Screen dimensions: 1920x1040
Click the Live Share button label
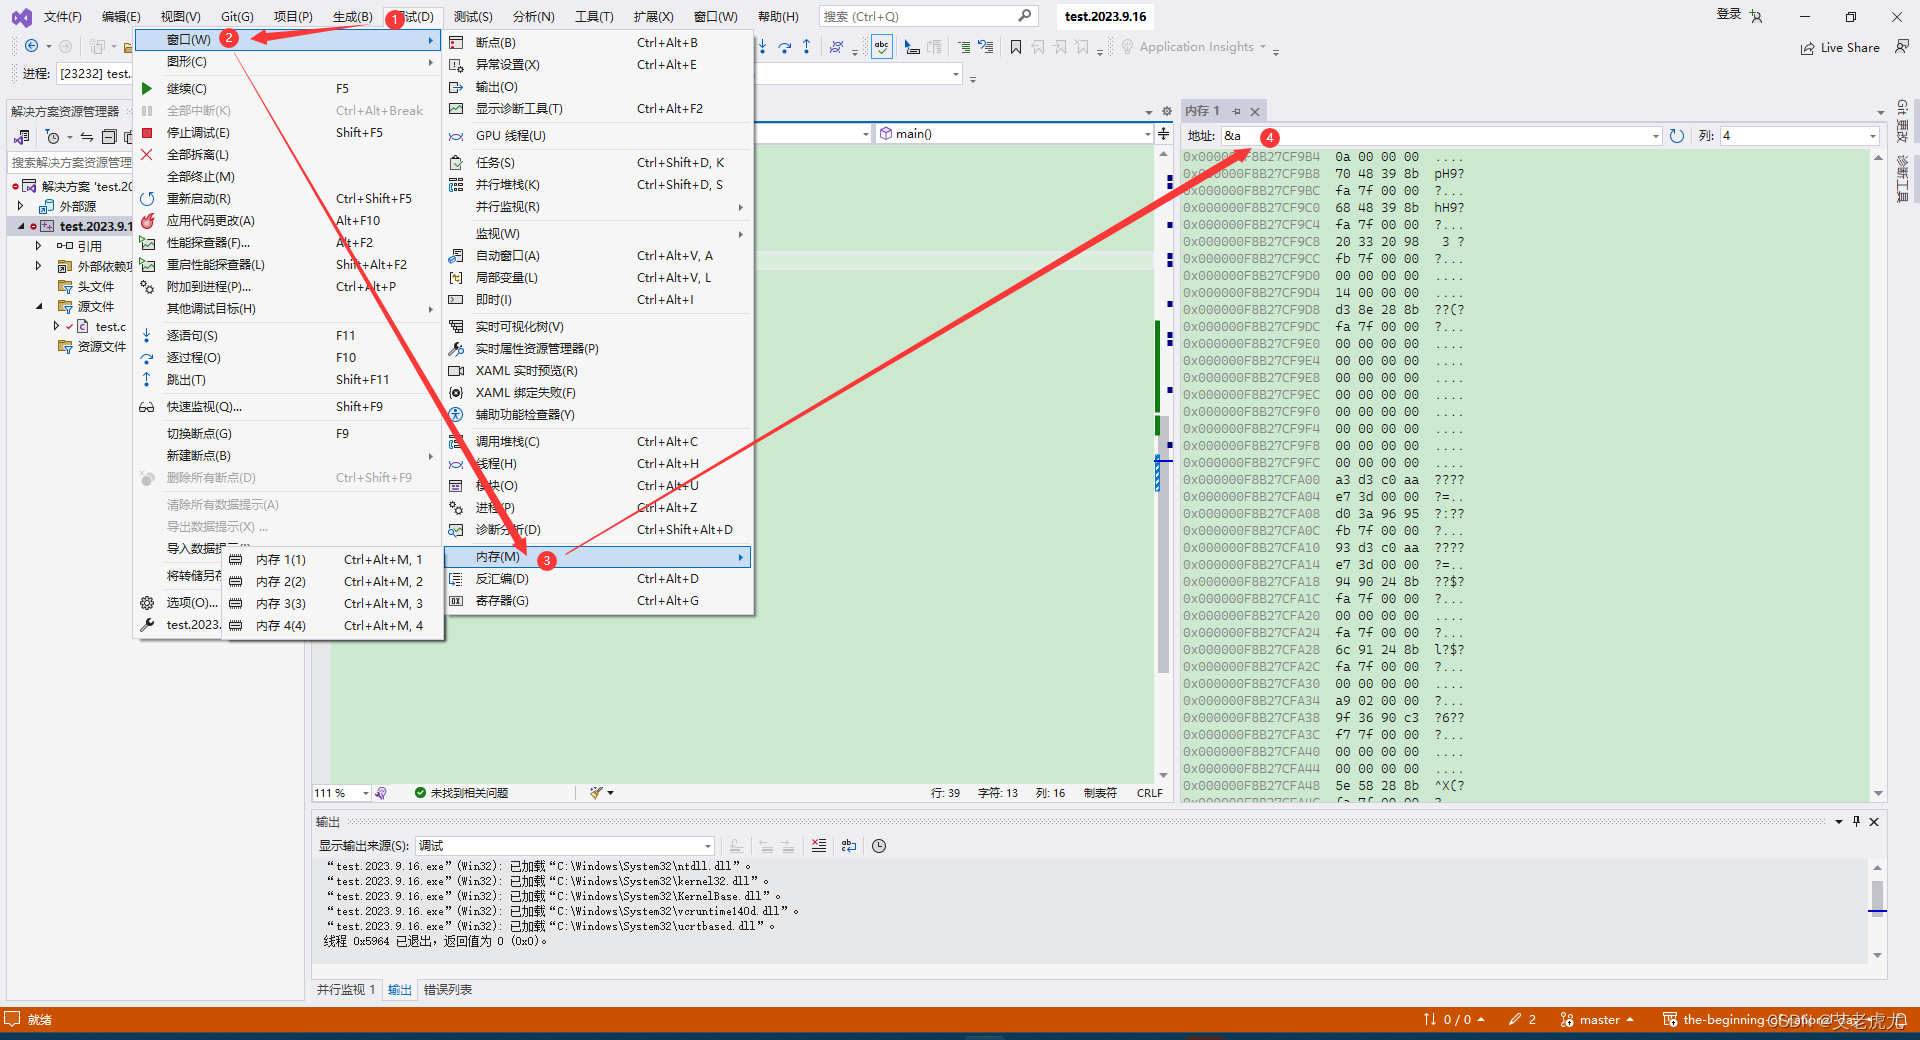[1850, 48]
